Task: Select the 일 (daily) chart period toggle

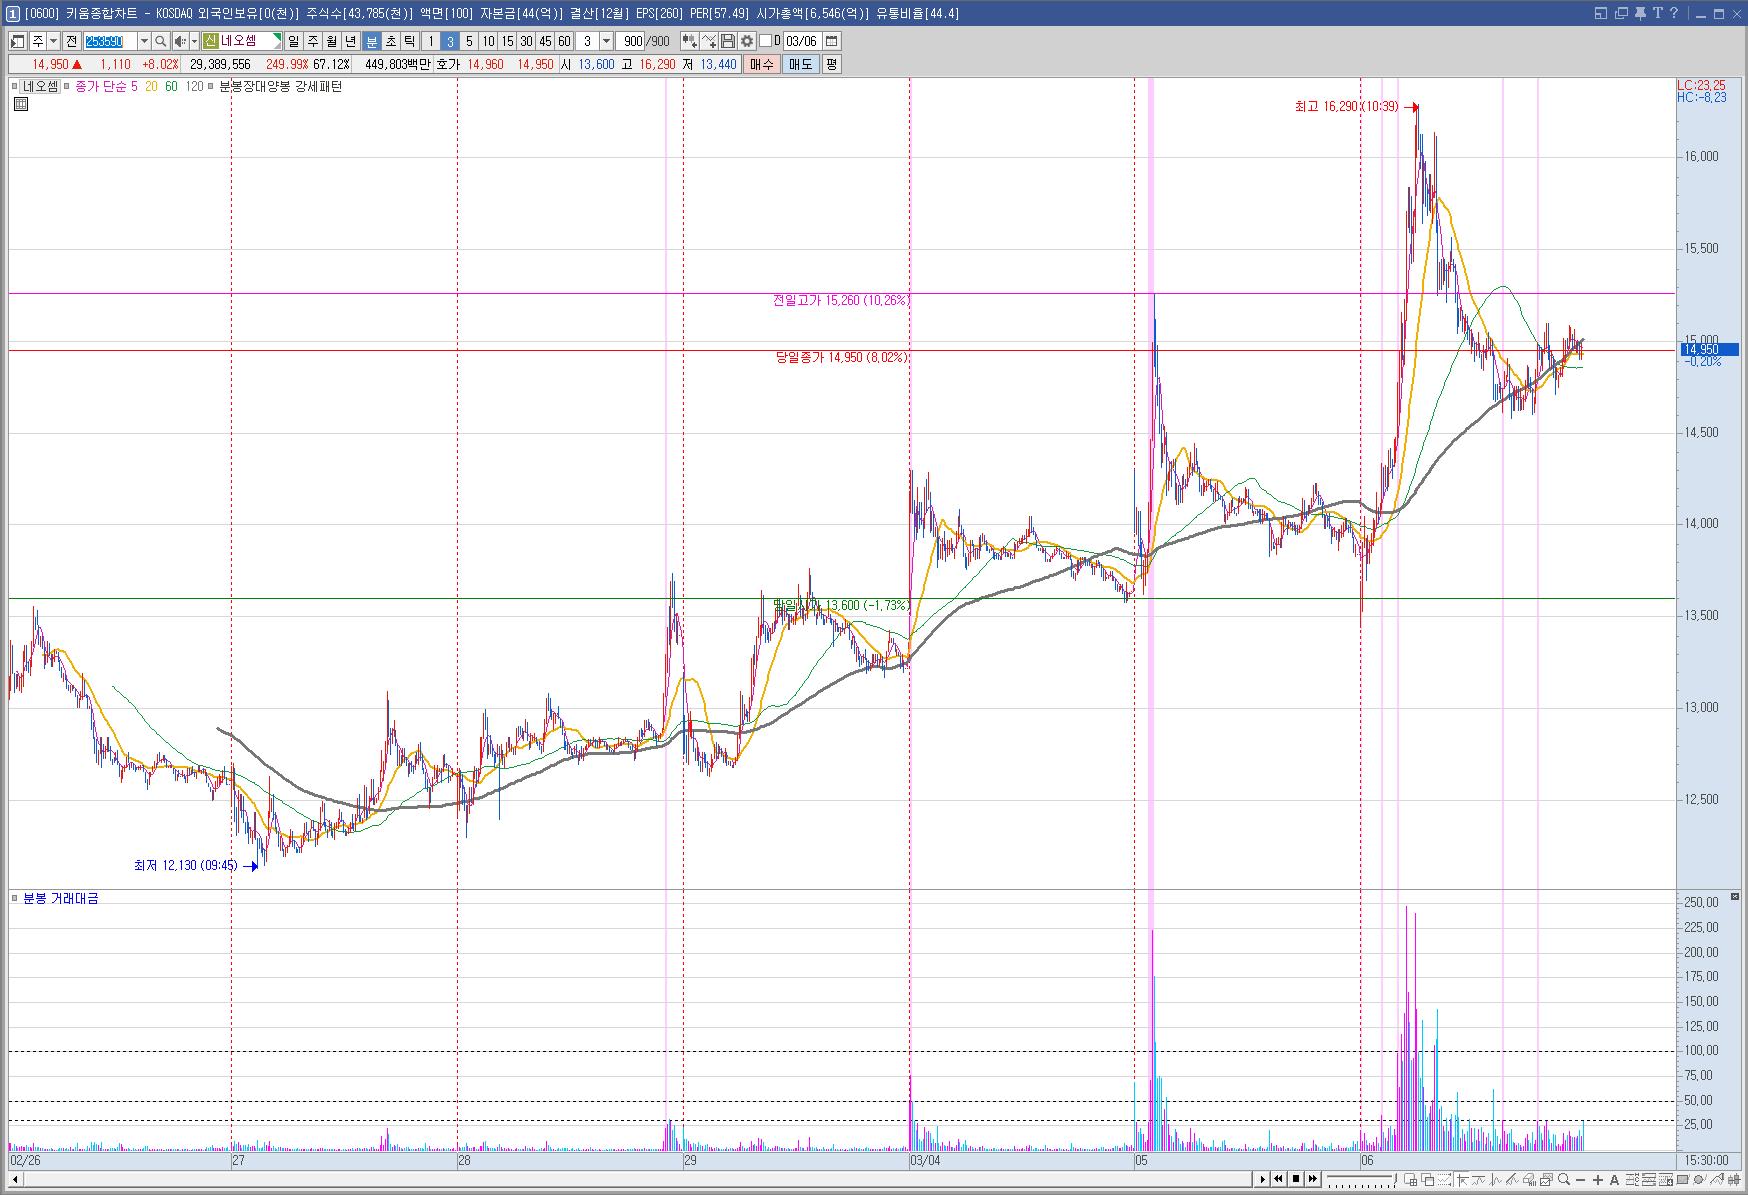Action: tap(293, 41)
